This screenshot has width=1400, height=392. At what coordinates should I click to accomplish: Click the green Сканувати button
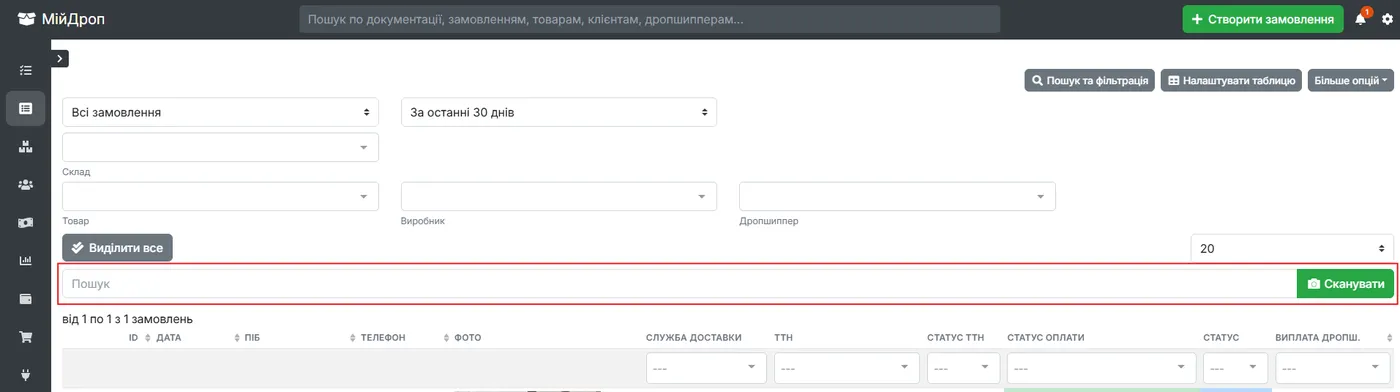[1345, 284]
